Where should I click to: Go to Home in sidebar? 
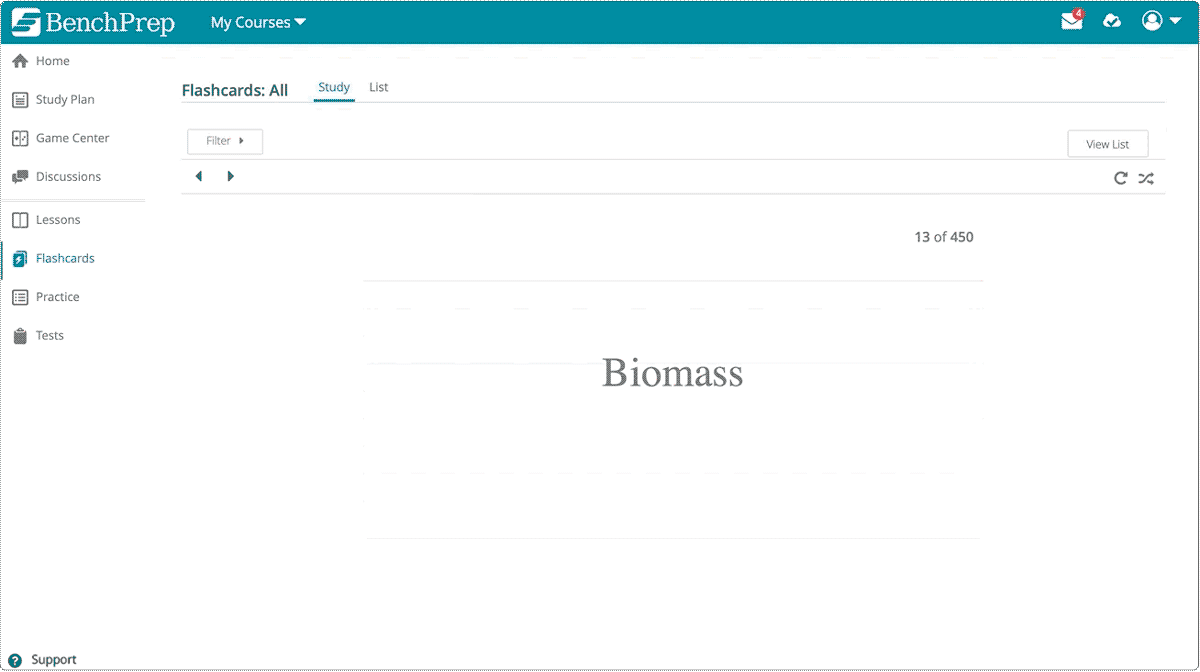pyautogui.click(x=52, y=61)
